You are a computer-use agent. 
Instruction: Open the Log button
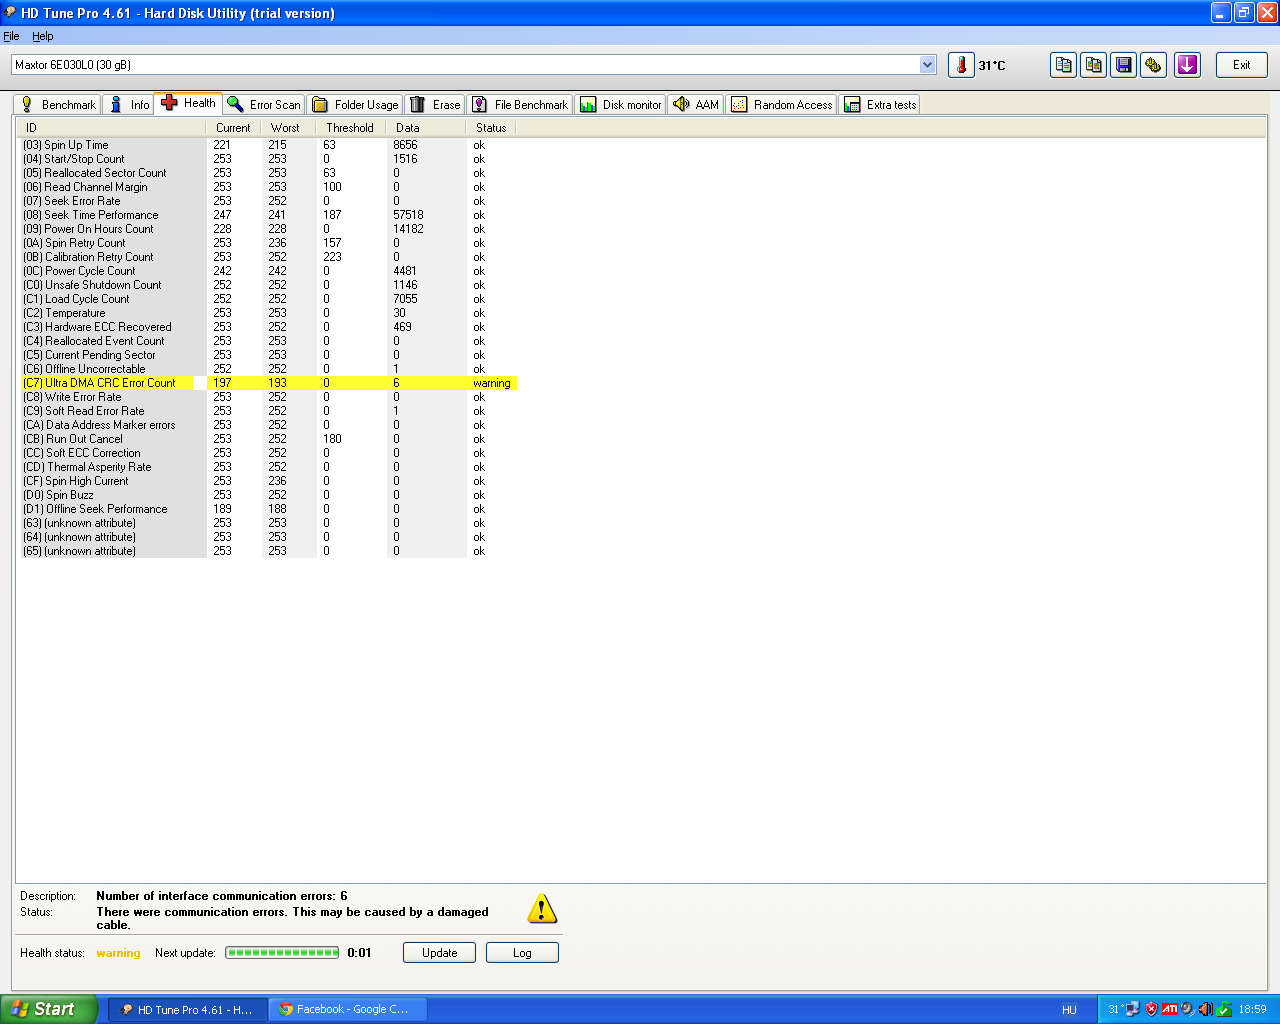522,953
